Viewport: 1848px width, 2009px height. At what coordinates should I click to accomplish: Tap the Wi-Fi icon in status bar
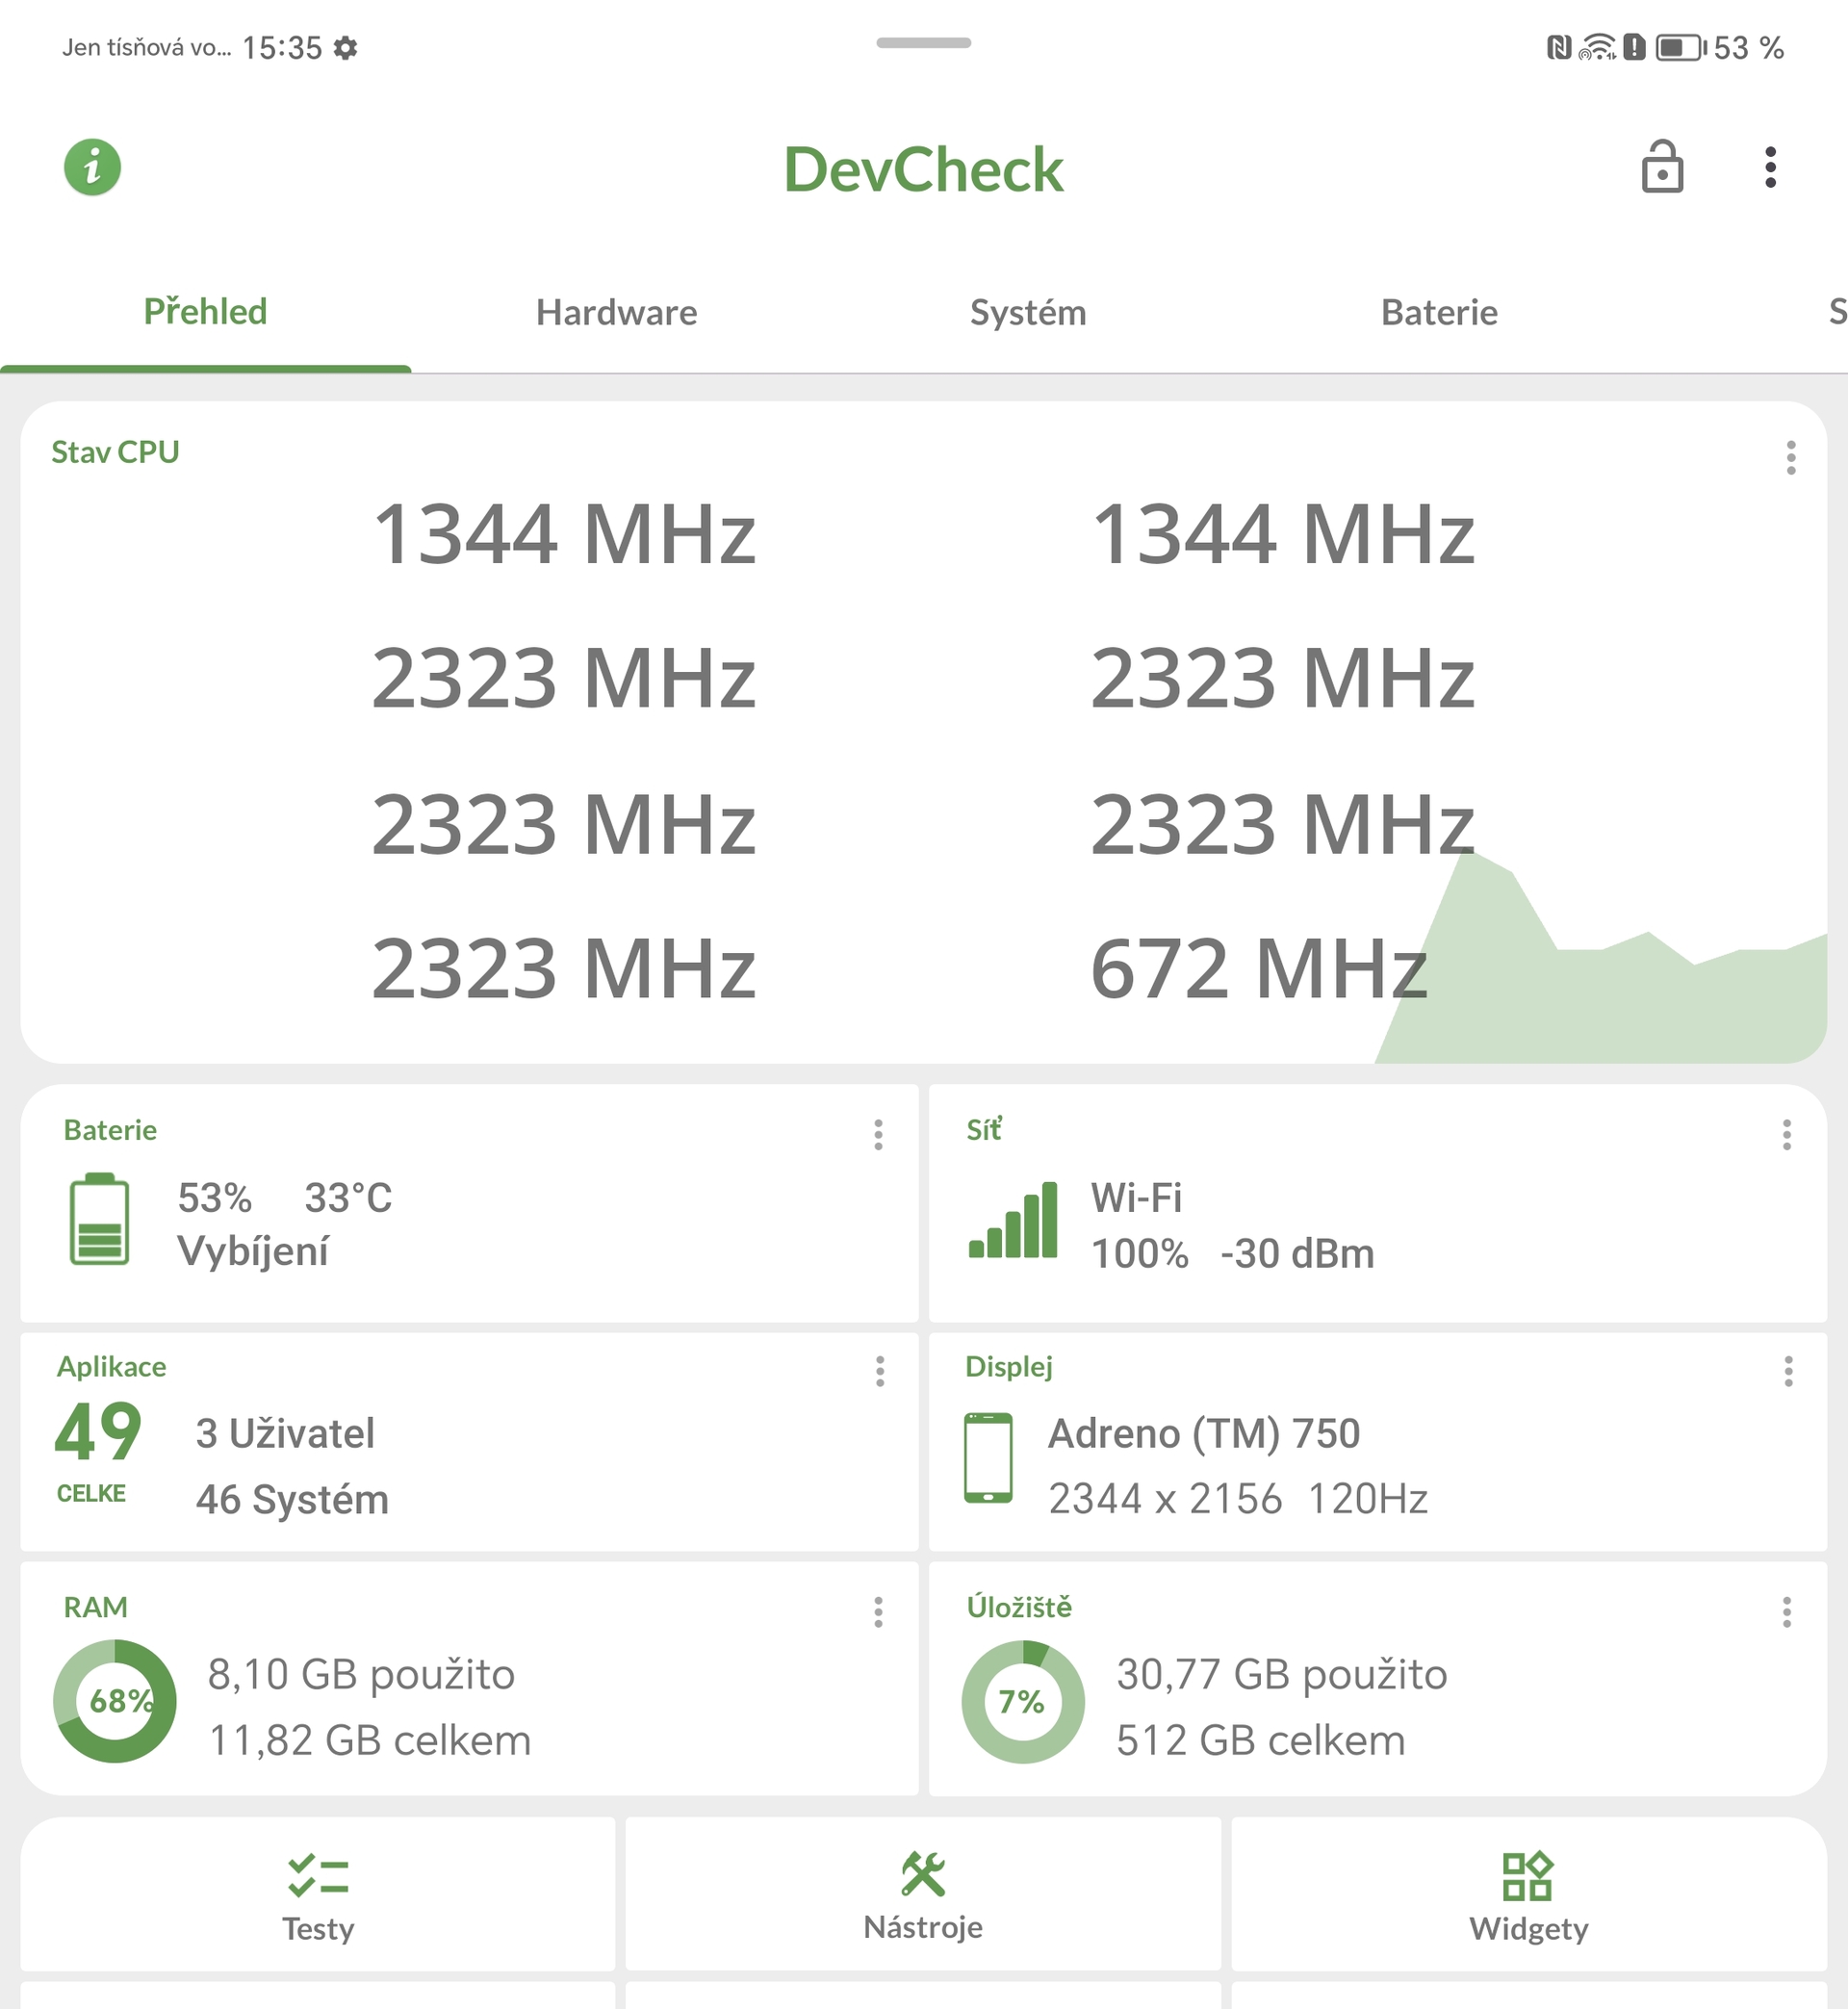click(x=1597, y=47)
